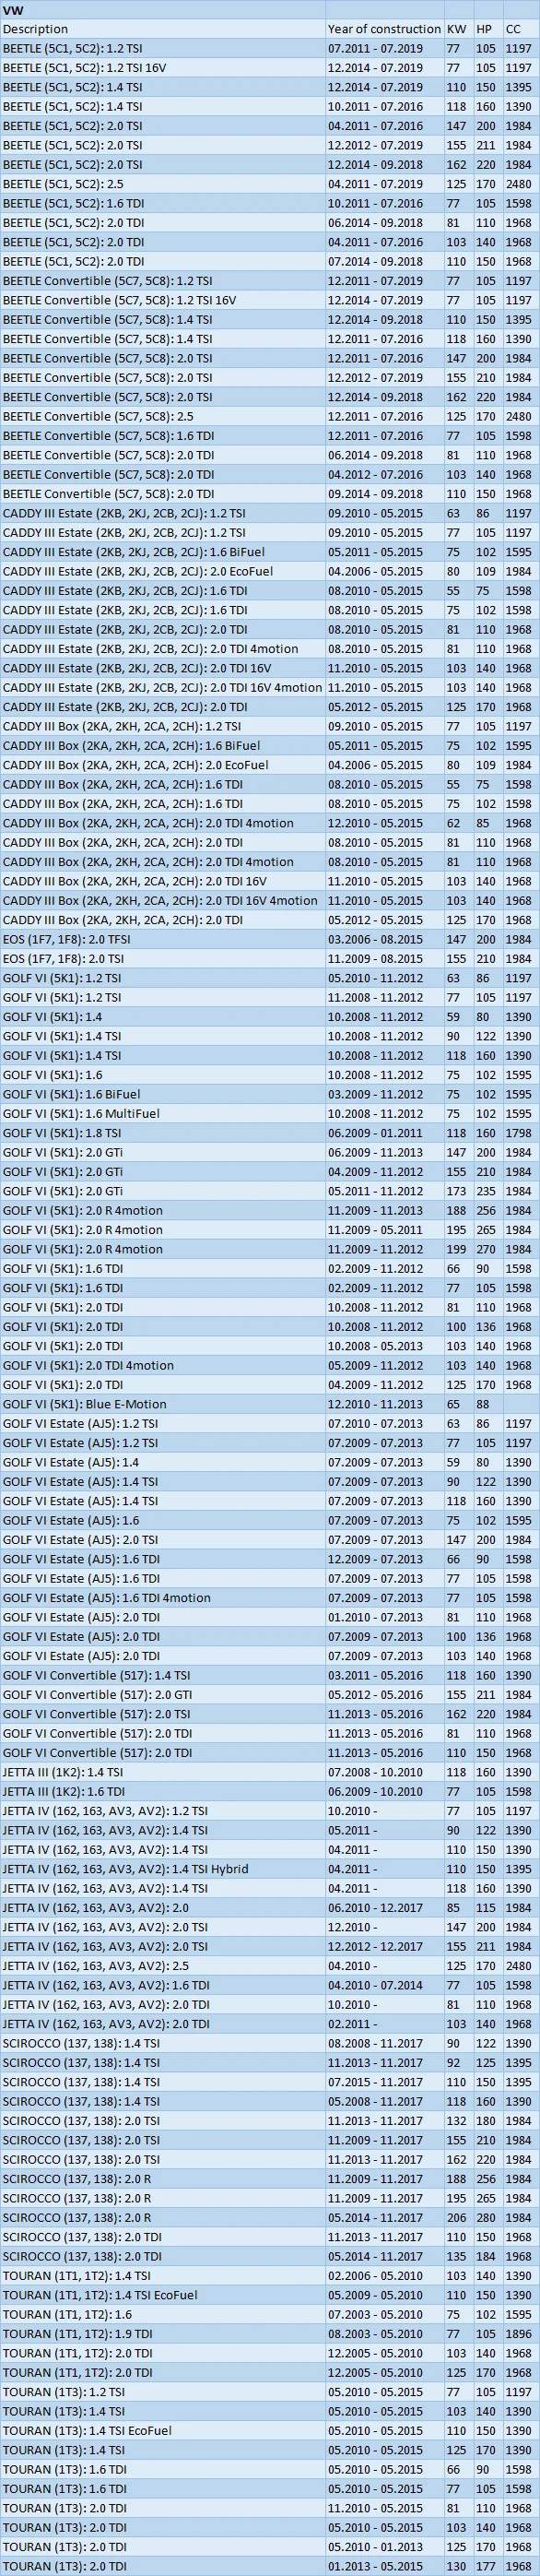This screenshot has height=2576, width=540.
Task: Select CADDY III Box 1.6 BiFuel row
Action: [270, 746]
